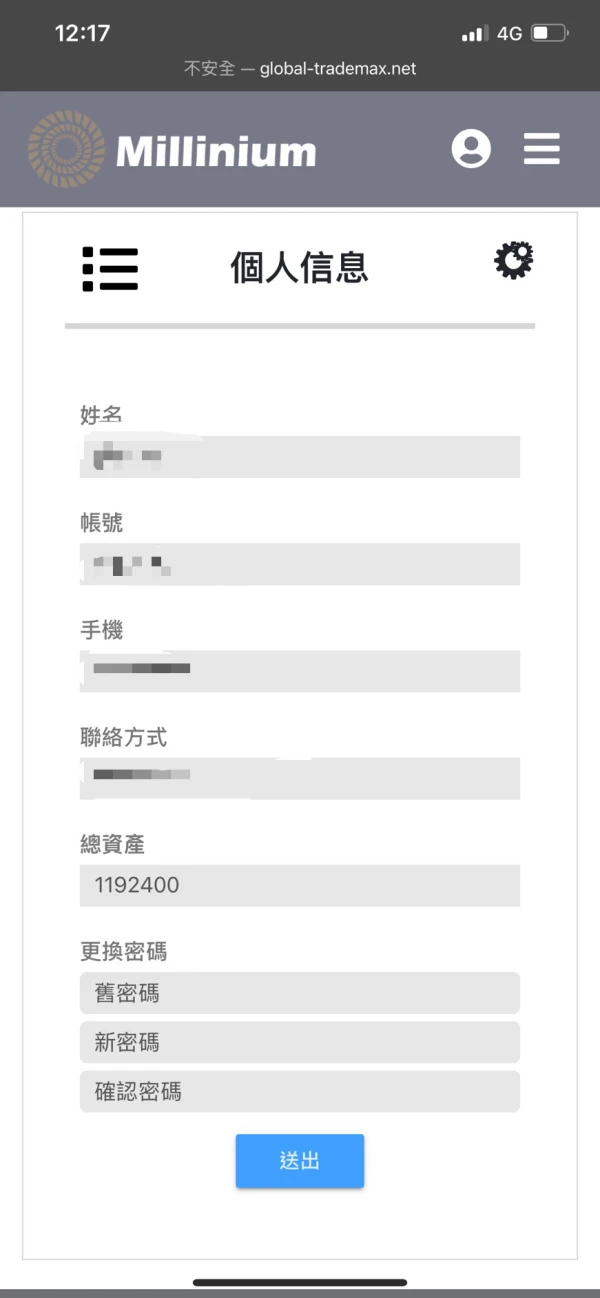Tap the global-trademax.net address bar

pyautogui.click(x=300, y=69)
